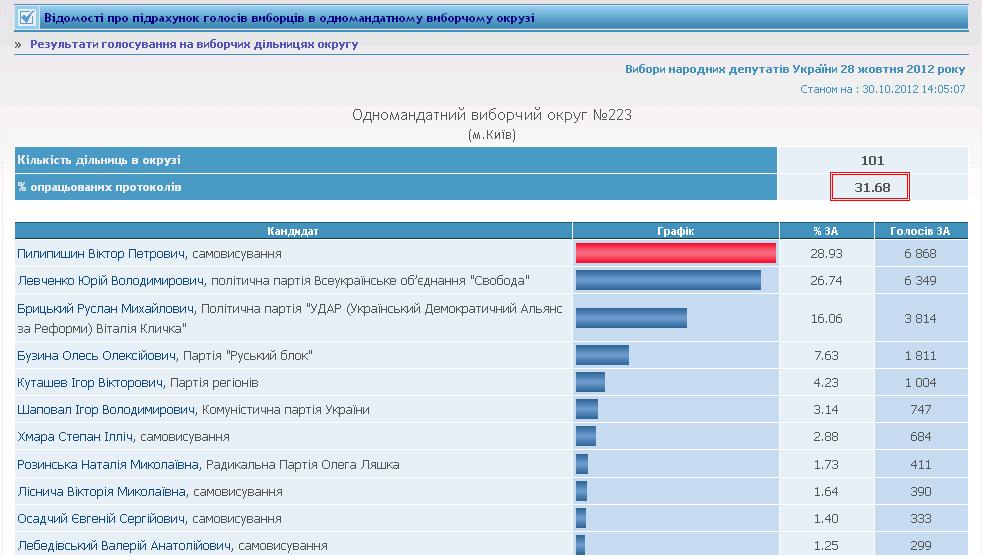This screenshot has height=557, width=982.
Task: Click the Графік column header
Action: pyautogui.click(x=675, y=231)
